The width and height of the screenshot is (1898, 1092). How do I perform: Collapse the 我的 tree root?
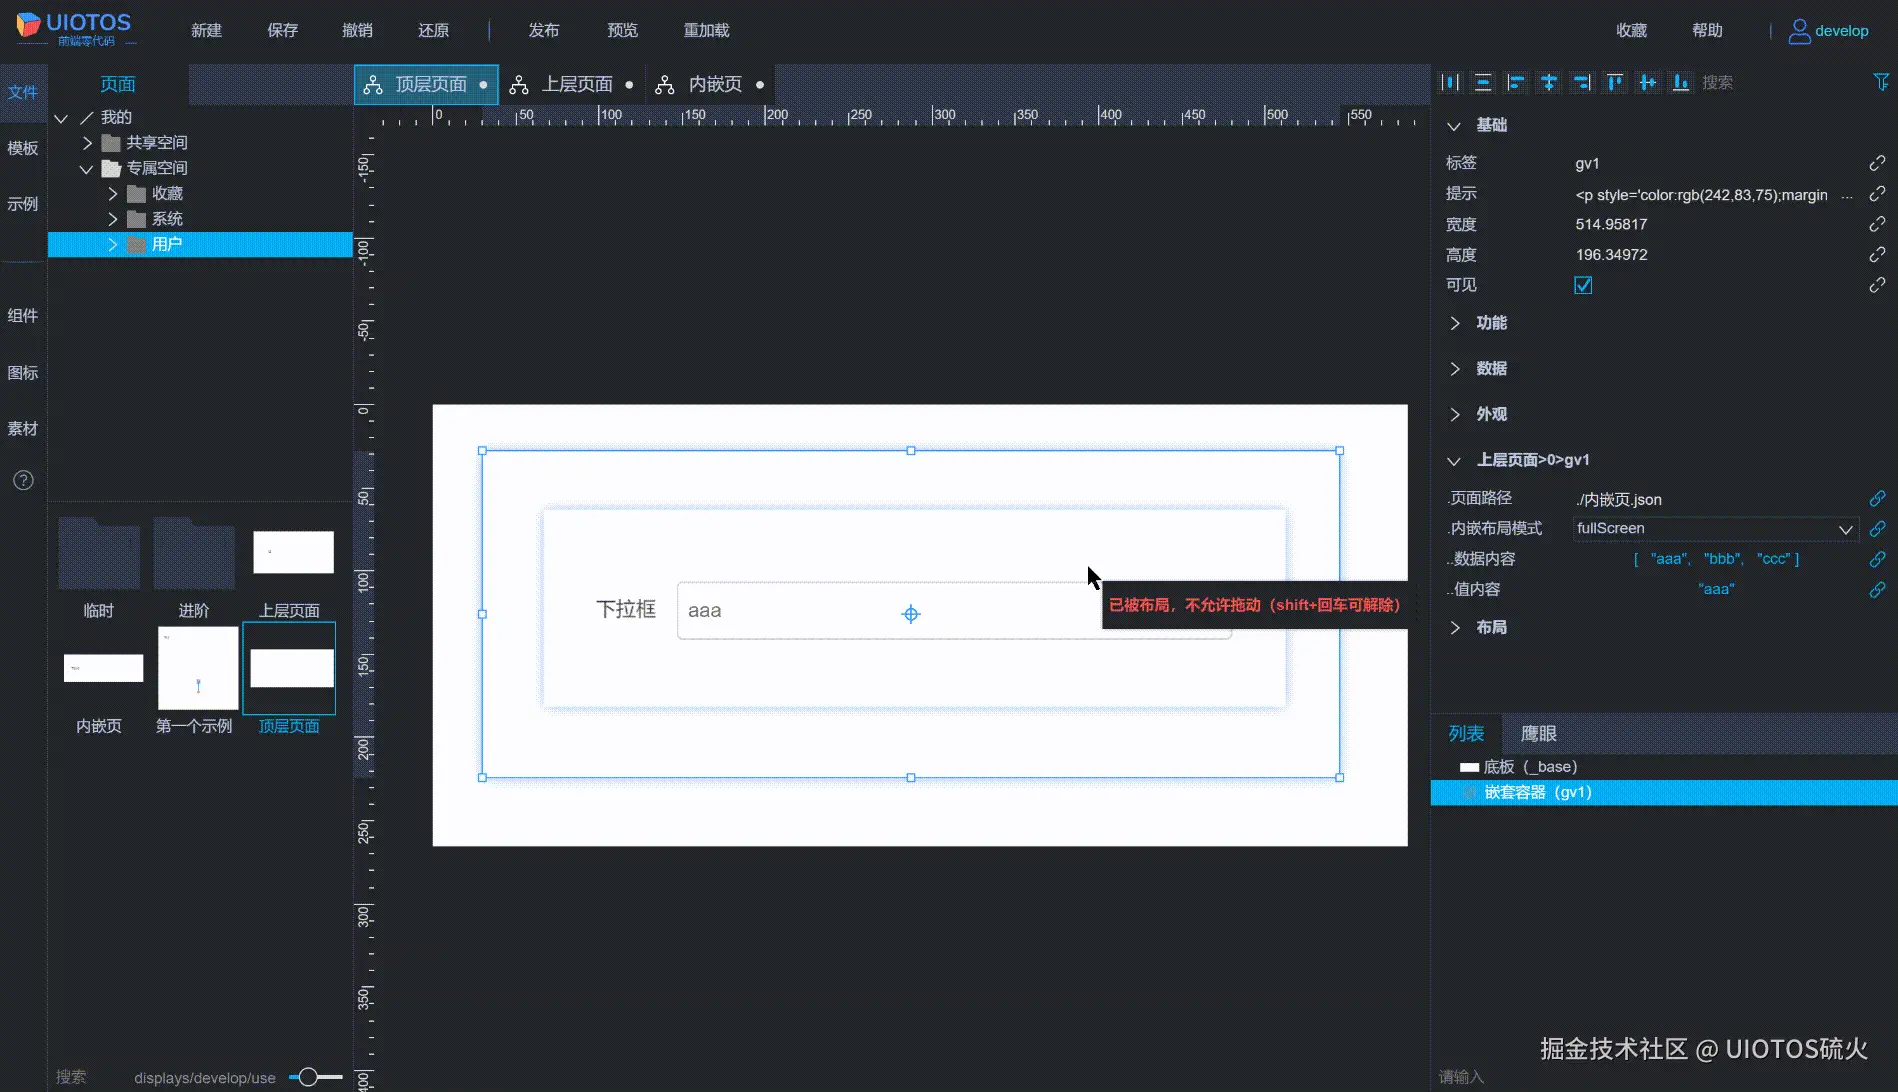tap(61, 118)
